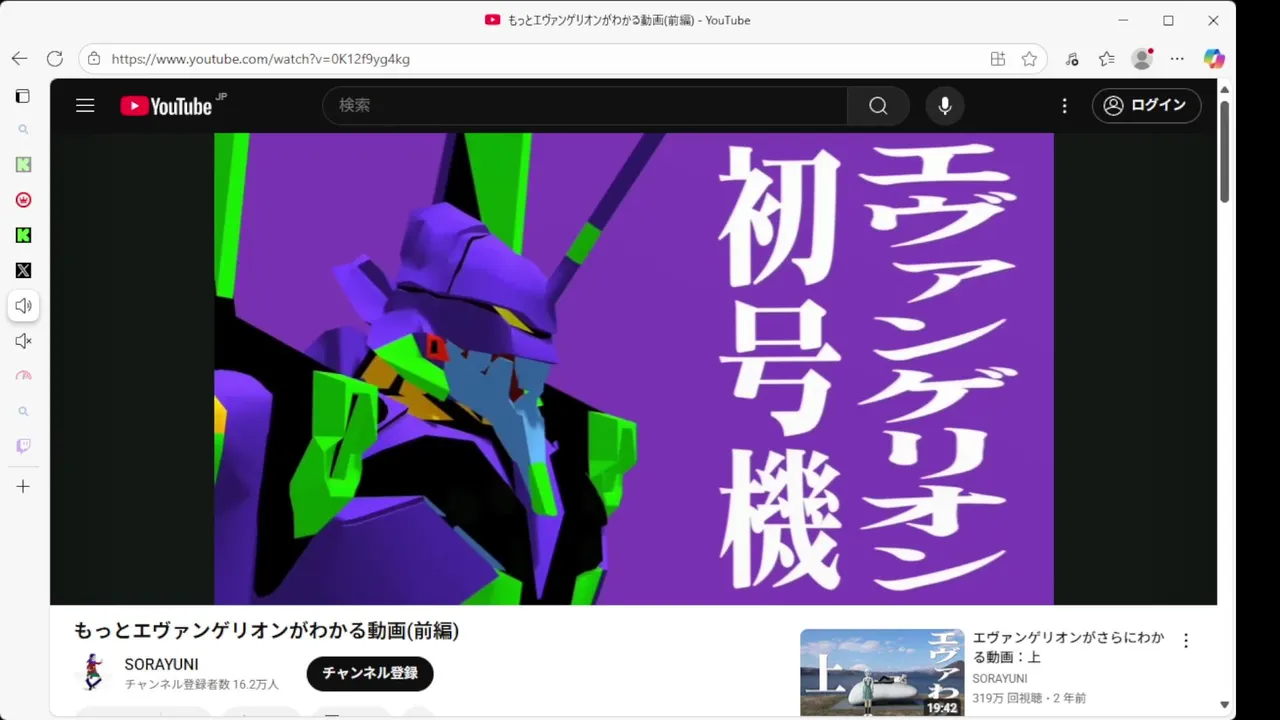Switch to the Twitch vertical tab
Image resolution: width=1280 pixels, height=720 pixels.
click(23, 446)
